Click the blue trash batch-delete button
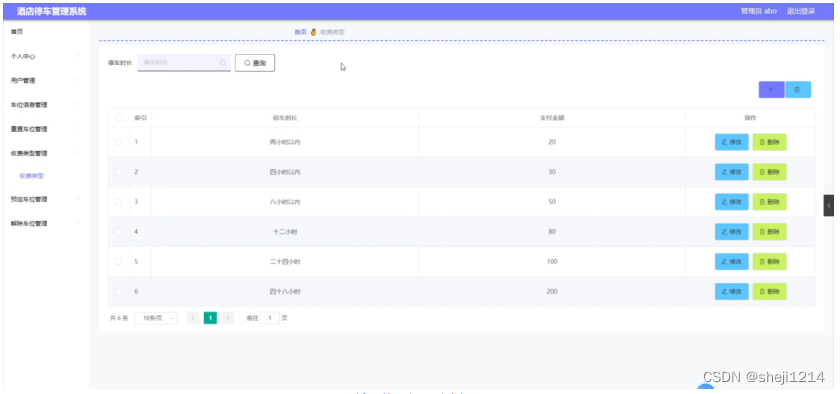The width and height of the screenshot is (840, 394). (x=797, y=90)
